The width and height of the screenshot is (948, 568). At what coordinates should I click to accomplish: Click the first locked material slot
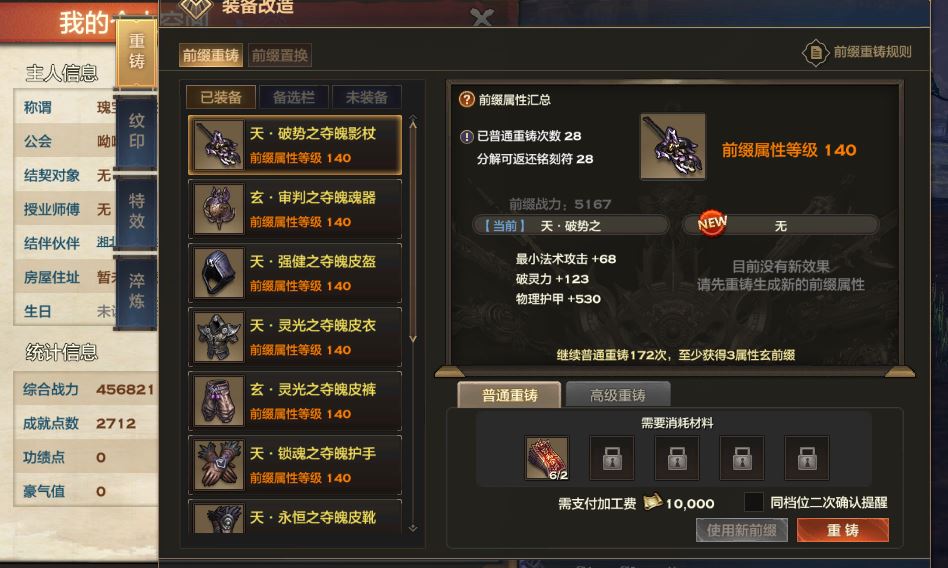(612, 458)
